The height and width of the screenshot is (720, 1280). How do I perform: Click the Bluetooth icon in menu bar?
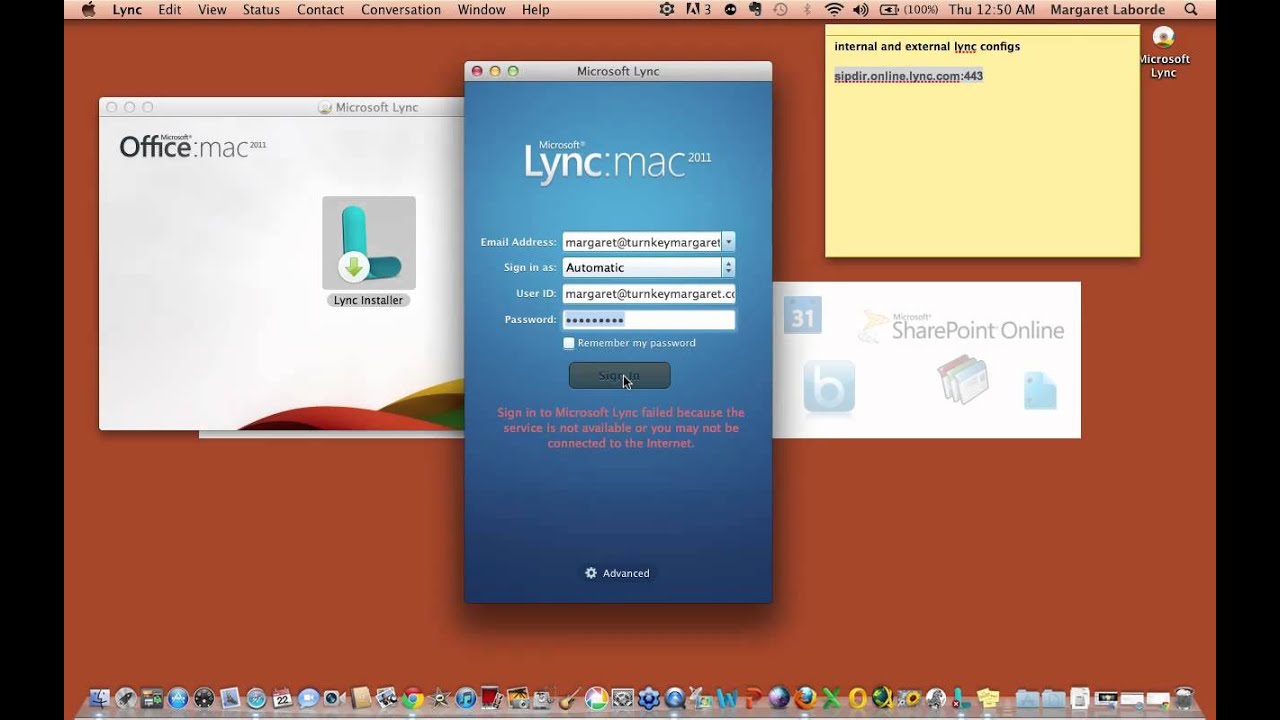tap(807, 10)
